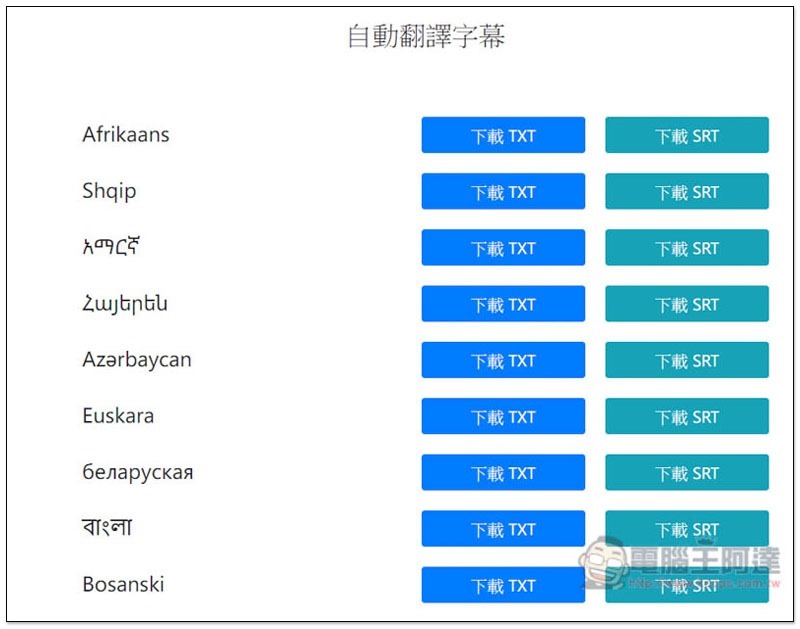Download Afrikaans subtitles as TXT
The image size is (800, 629).
click(503, 135)
